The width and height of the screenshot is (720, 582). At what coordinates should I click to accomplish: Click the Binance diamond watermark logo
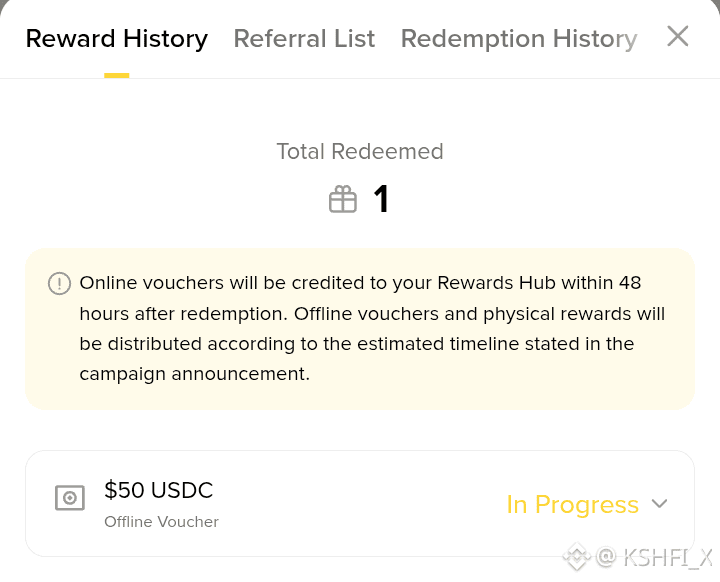point(577,557)
